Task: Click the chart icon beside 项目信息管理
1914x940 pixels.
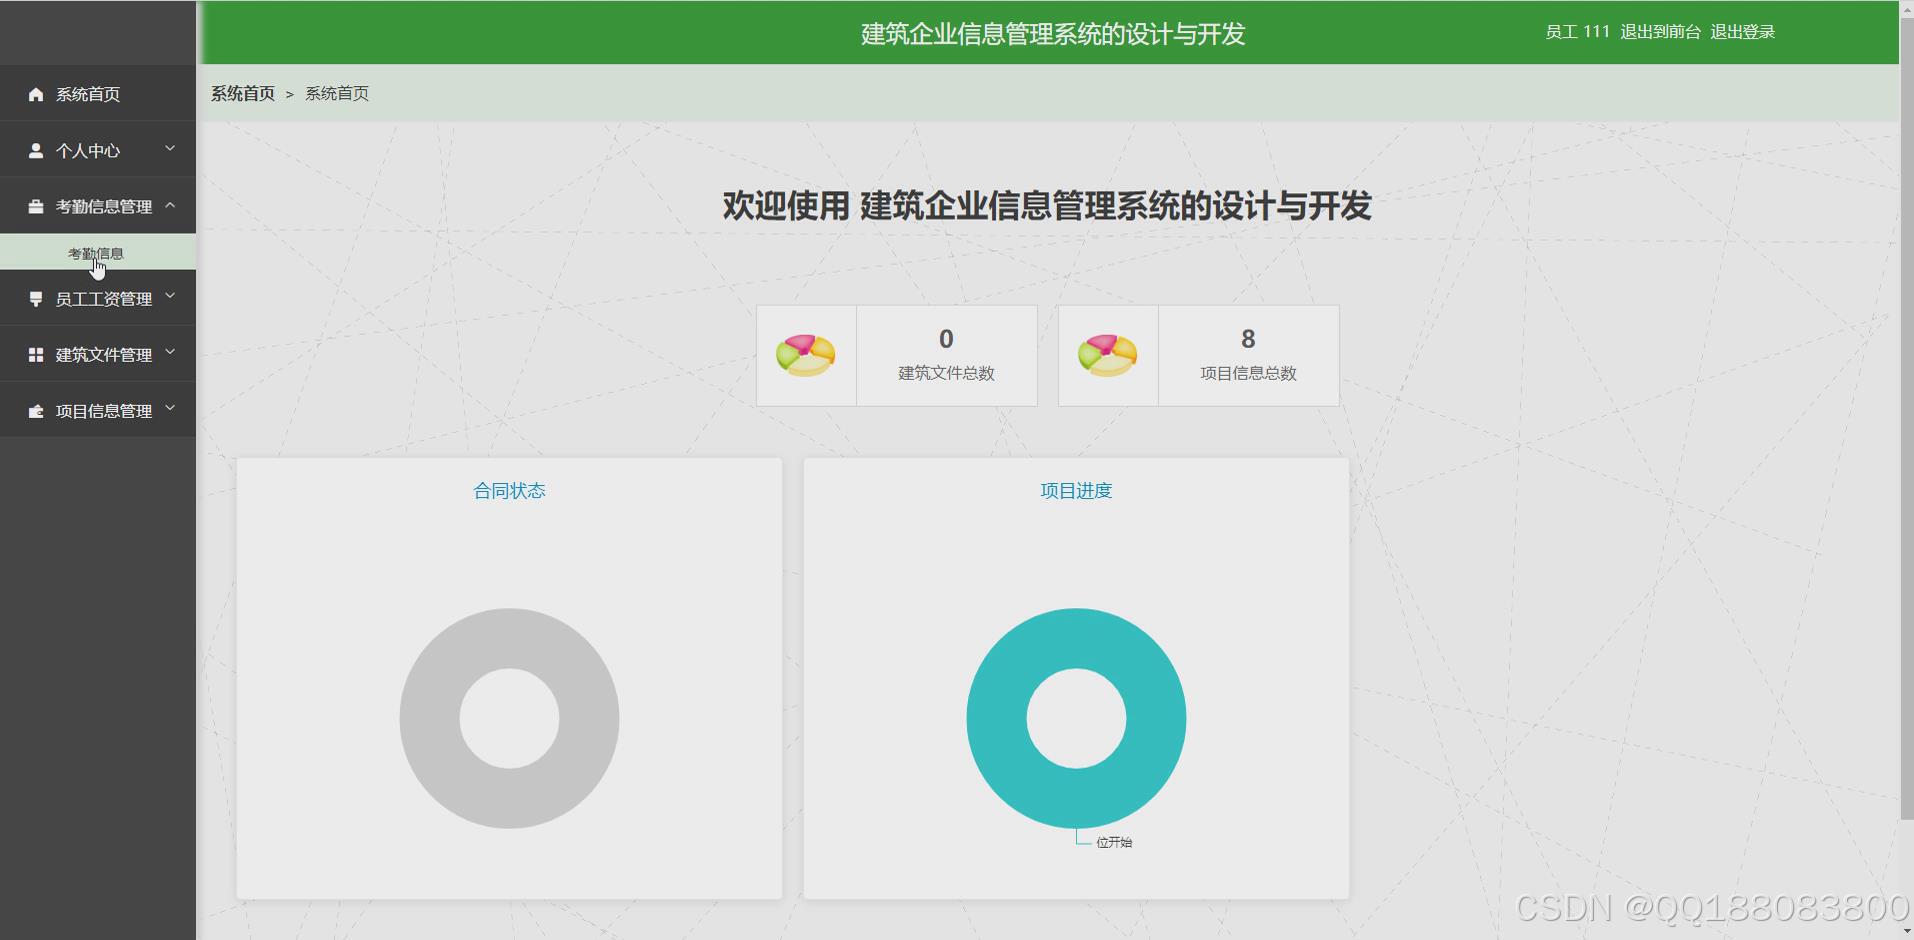Action: tap(36, 410)
